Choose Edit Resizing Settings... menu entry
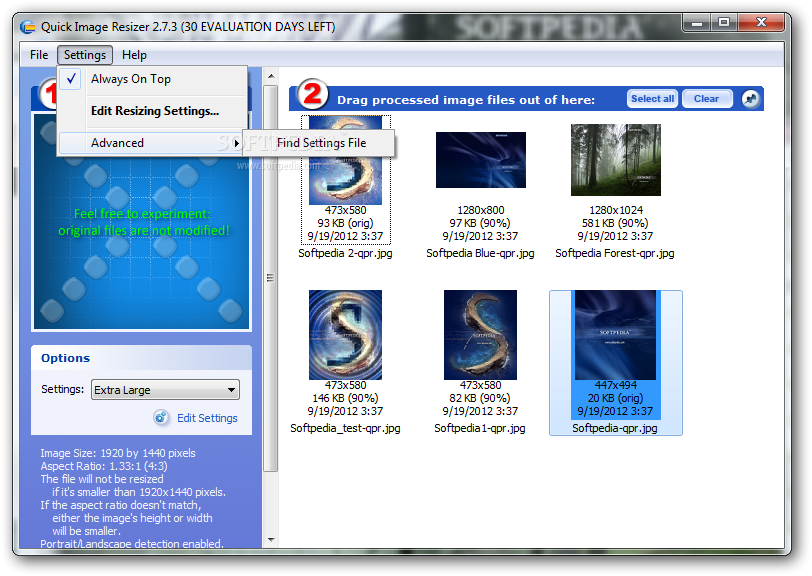The image size is (812, 576). coord(153,111)
